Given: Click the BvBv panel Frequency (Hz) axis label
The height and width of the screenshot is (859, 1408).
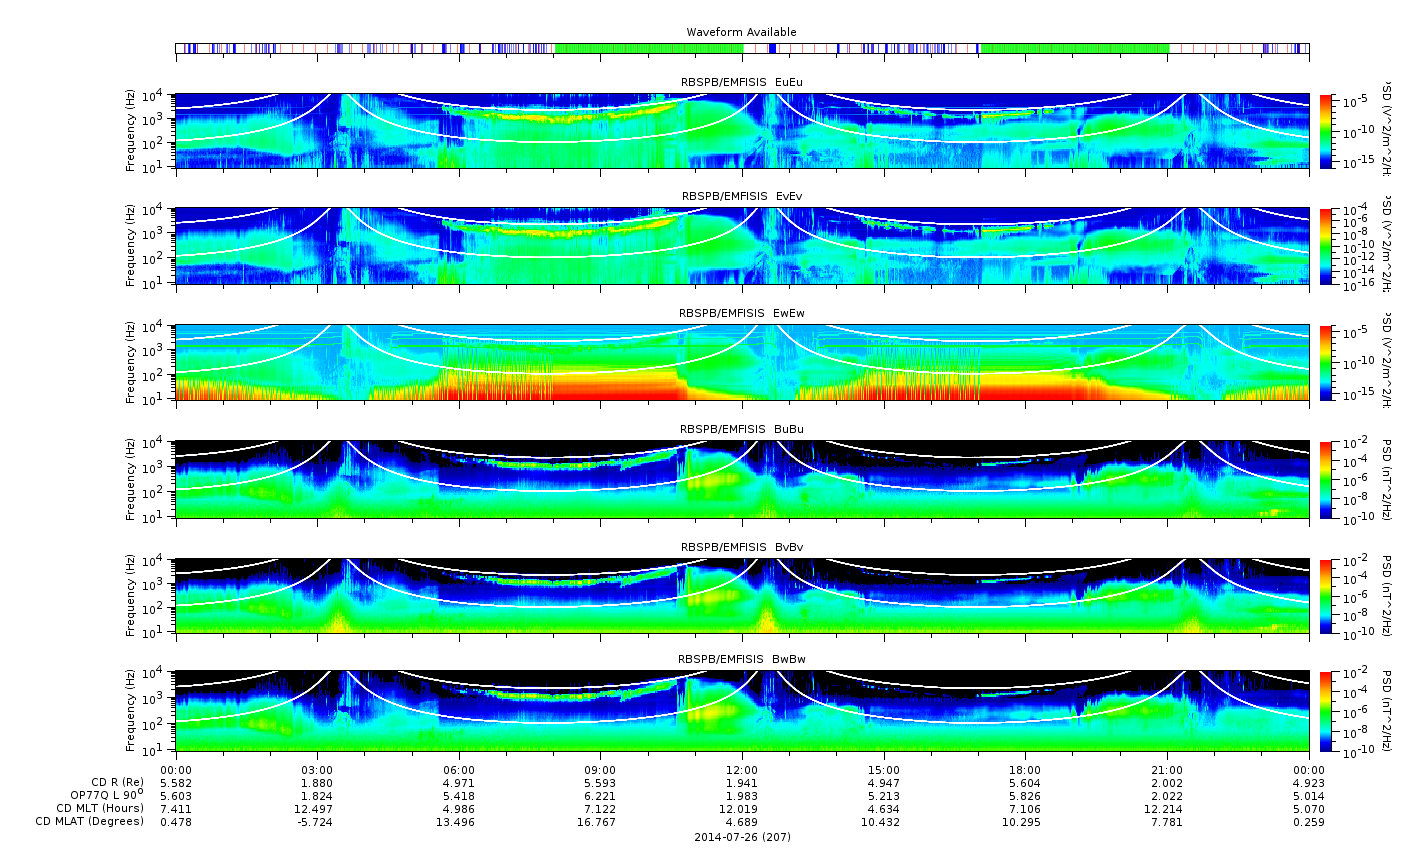Looking at the screenshot, I should [x=131, y=597].
